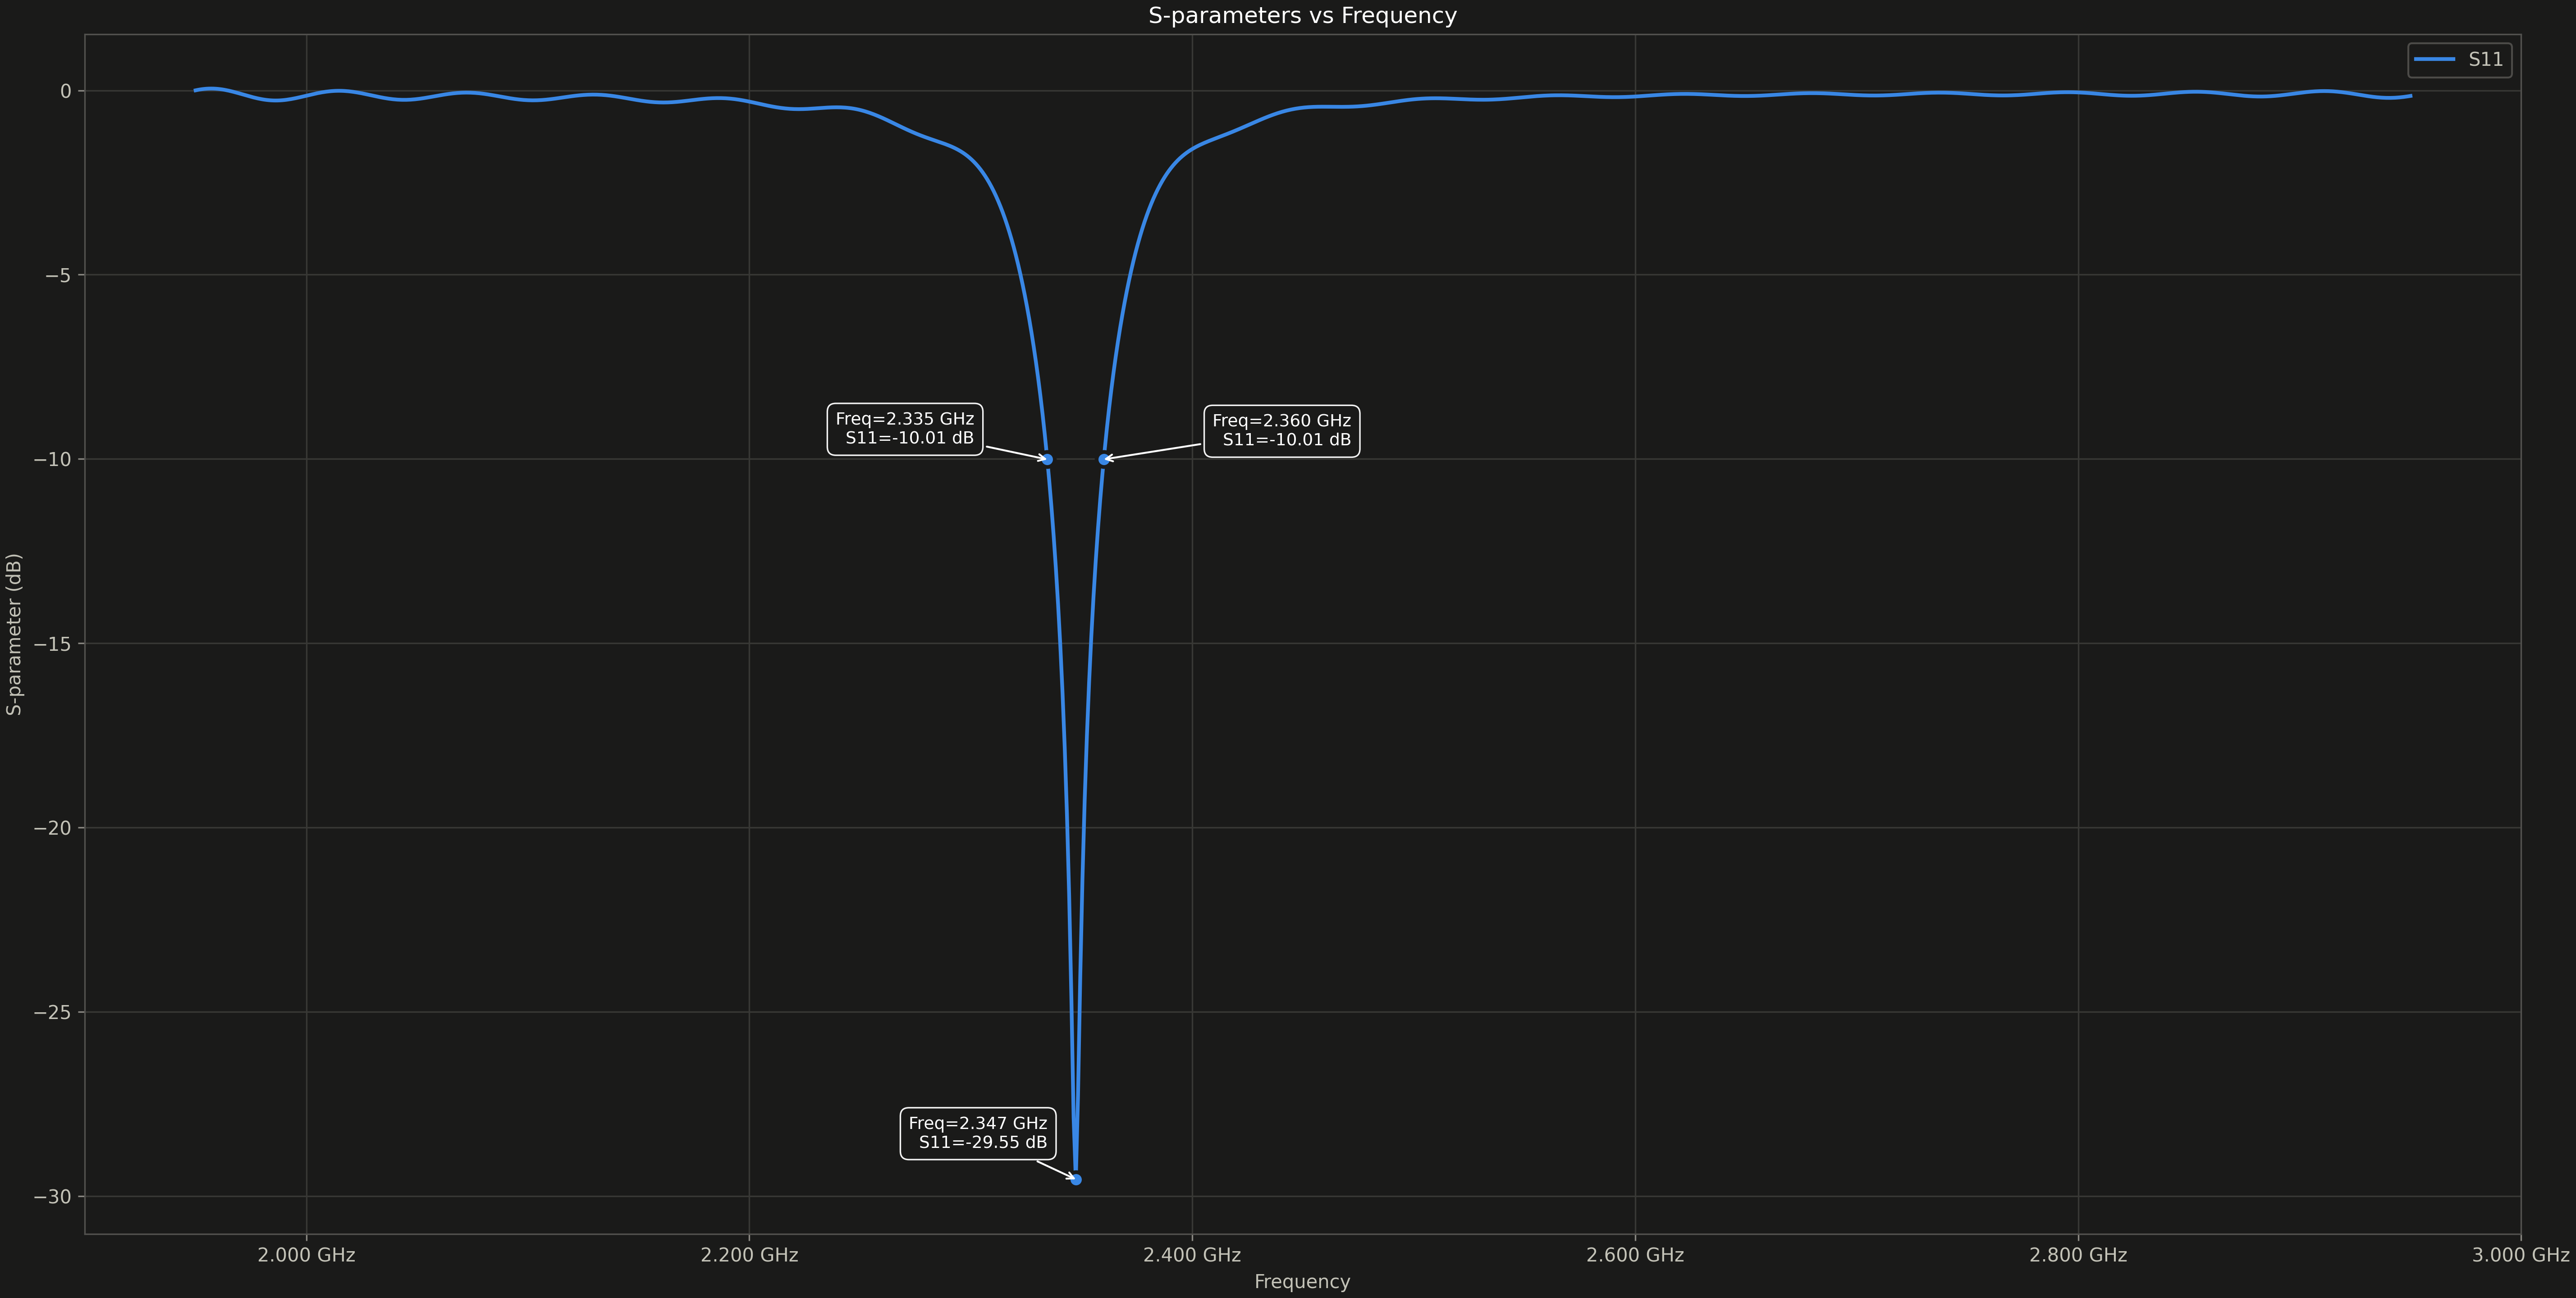Viewport: 2576px width, 1298px height.
Task: Click the −15 y-axis tick label
Action: pyautogui.click(x=52, y=643)
